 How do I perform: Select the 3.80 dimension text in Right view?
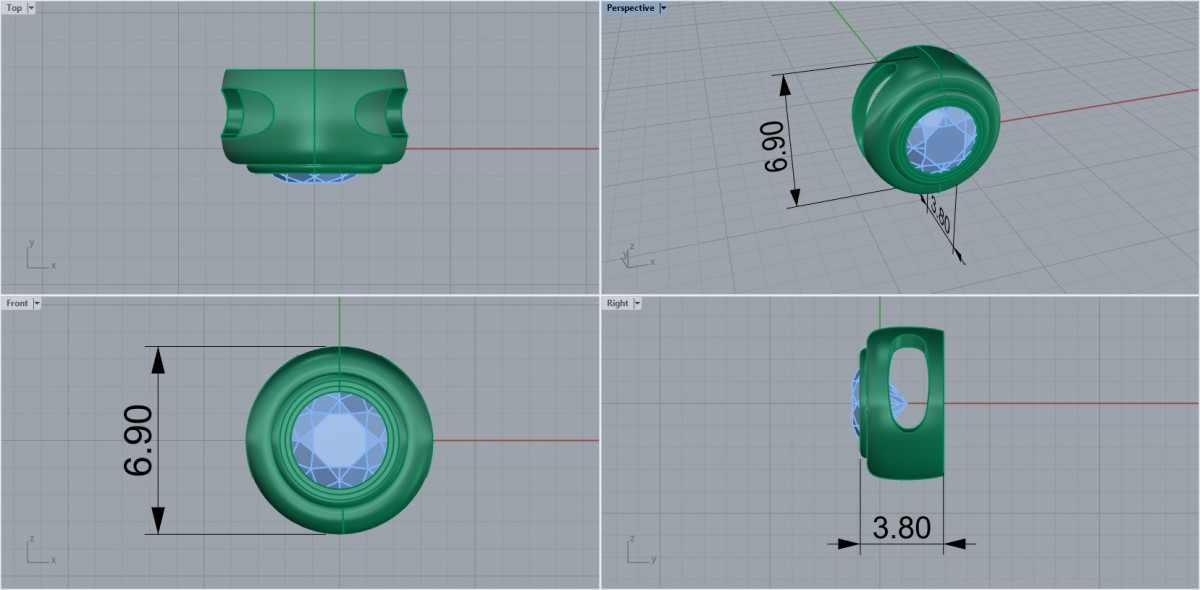click(x=901, y=528)
